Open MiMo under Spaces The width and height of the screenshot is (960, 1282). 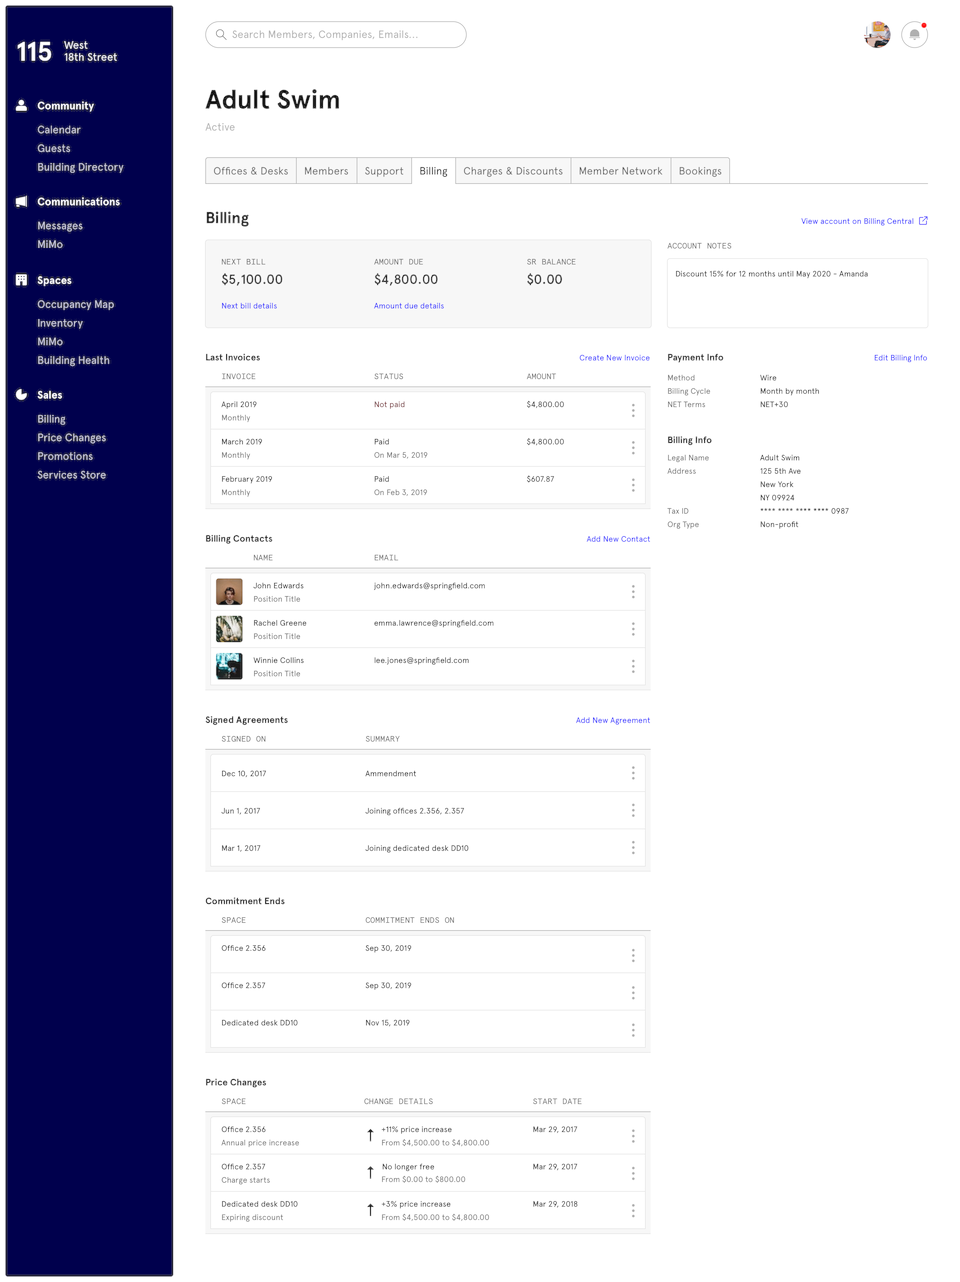pyautogui.click(x=50, y=341)
